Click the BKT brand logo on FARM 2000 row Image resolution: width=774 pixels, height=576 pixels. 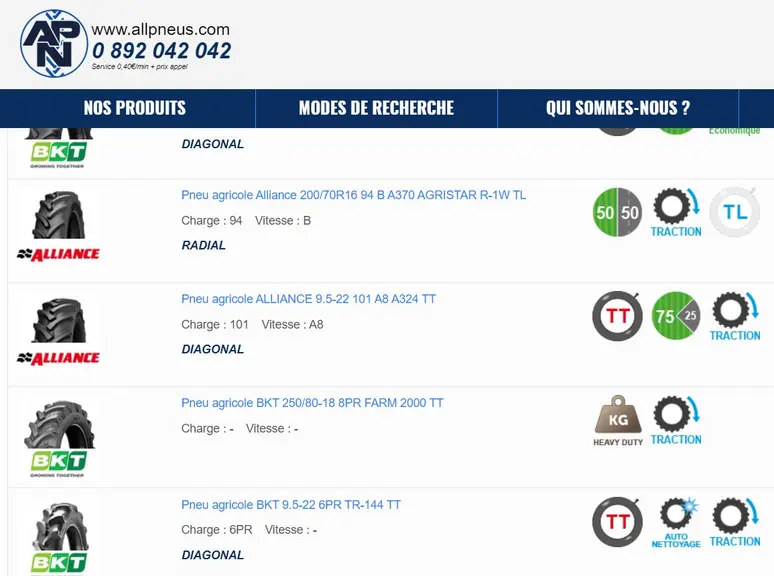click(58, 464)
